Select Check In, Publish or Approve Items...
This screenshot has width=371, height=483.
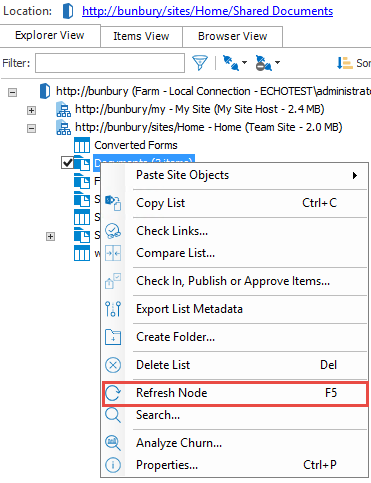[234, 281]
